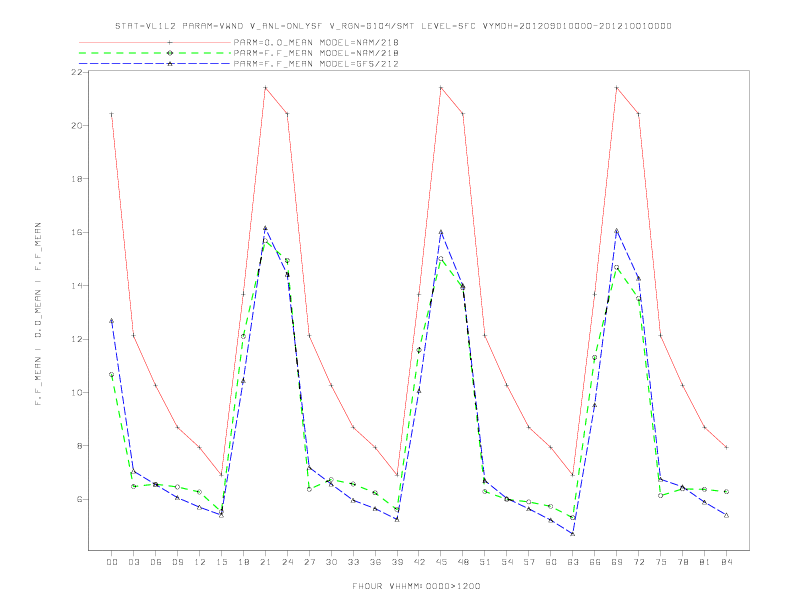Click x-axis forecast hour label 81
This screenshot has height=612, width=792.
tap(705, 562)
